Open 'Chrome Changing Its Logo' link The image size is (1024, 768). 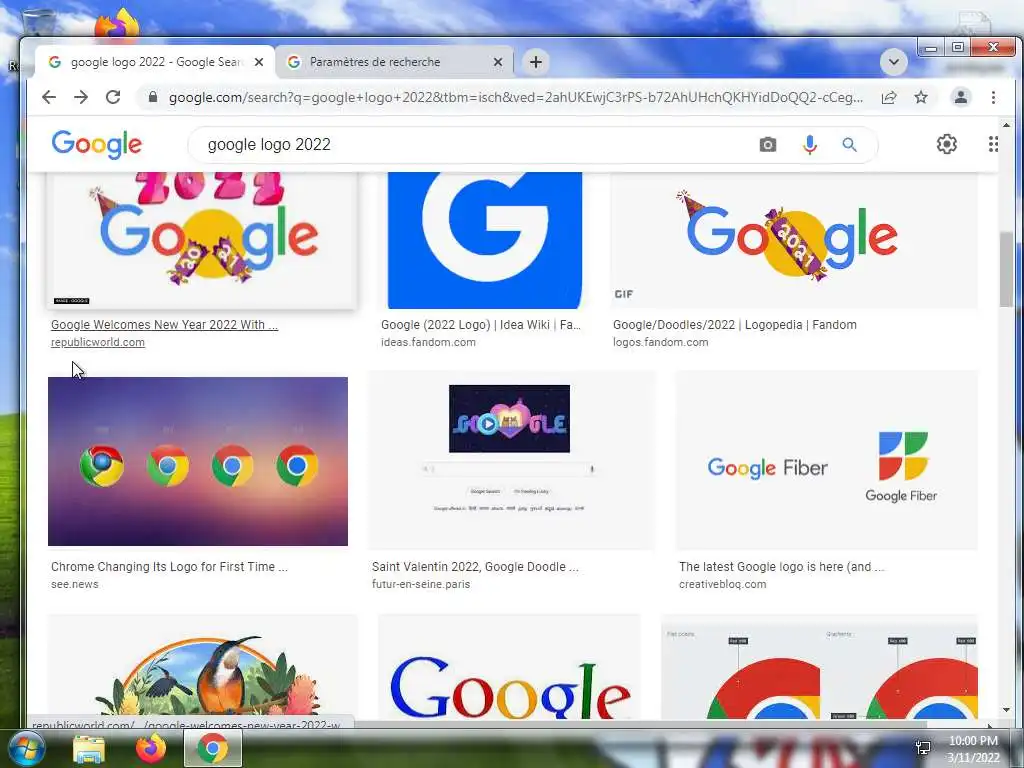[x=169, y=567]
